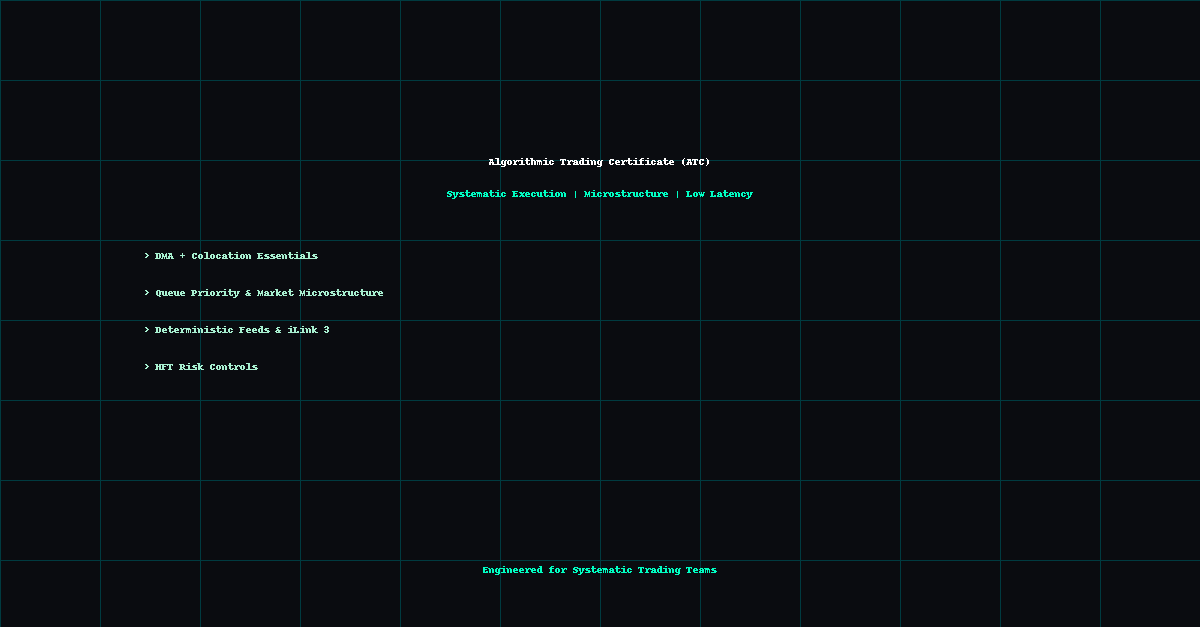
Task: Open Deterministic Feeds & iLink 3 entry
Action: pyautogui.click(x=242, y=330)
